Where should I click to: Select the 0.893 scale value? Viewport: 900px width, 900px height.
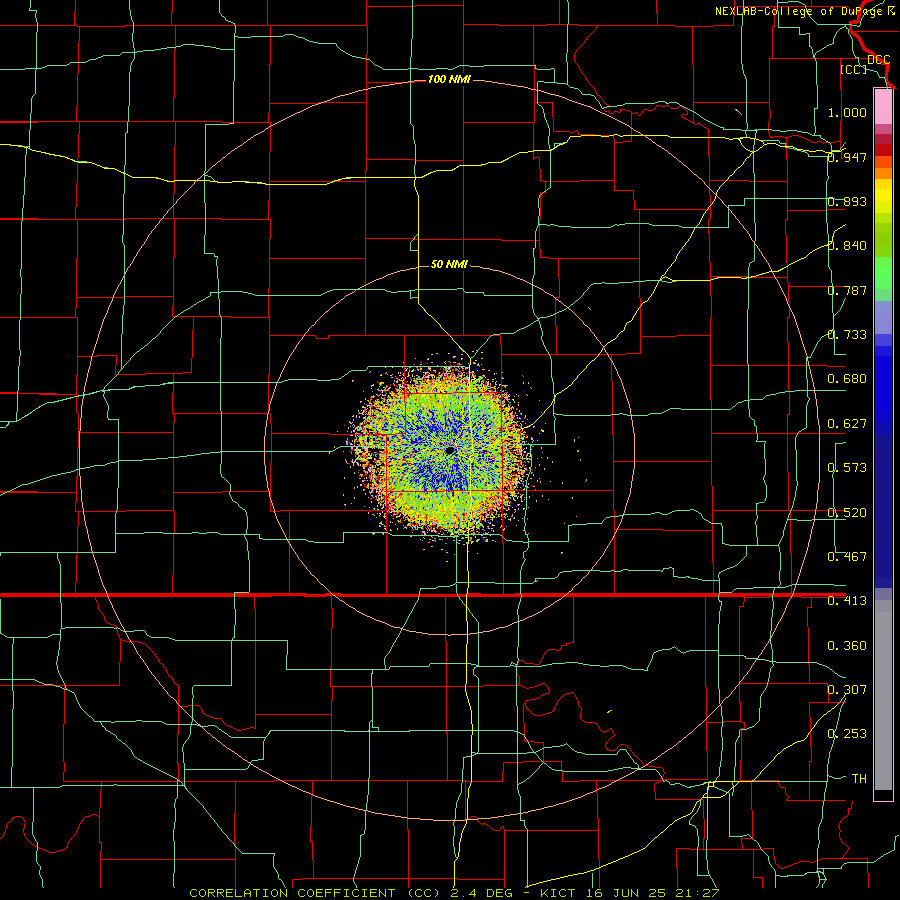click(x=847, y=201)
